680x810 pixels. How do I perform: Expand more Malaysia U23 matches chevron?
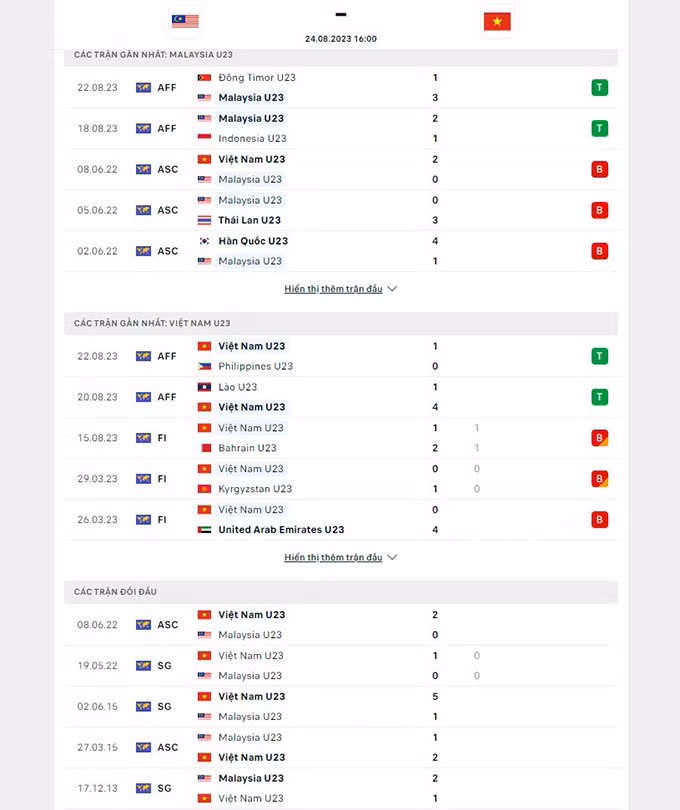click(392, 289)
